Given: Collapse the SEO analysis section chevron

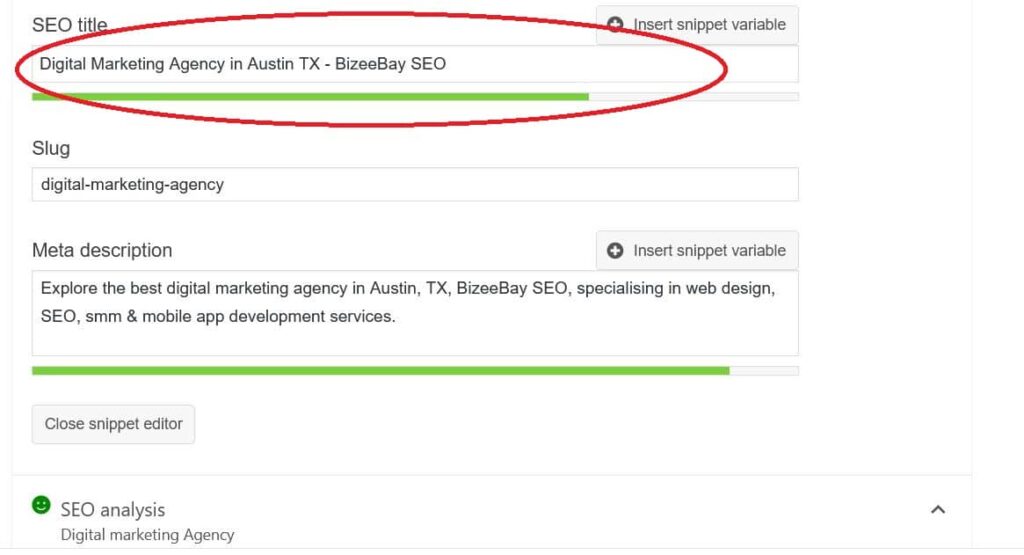Looking at the screenshot, I should click(x=938, y=509).
